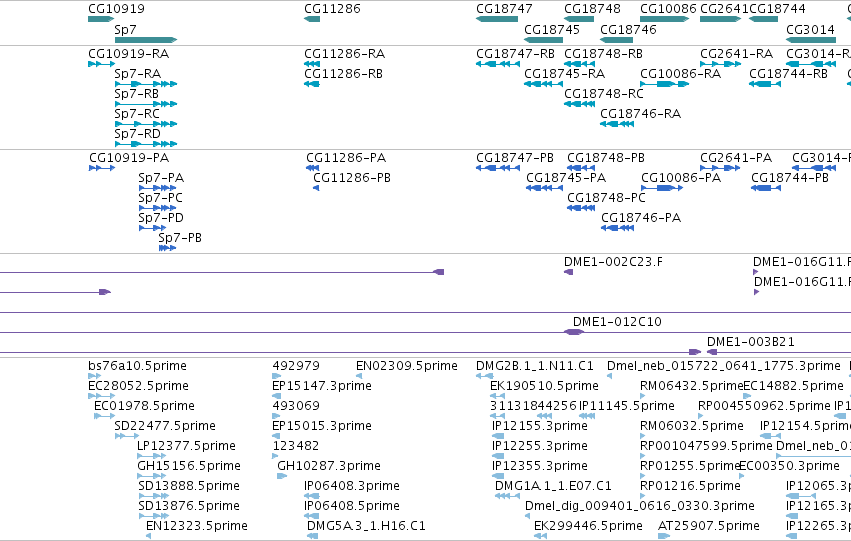Click EST AT25907.5prime

tap(709, 526)
